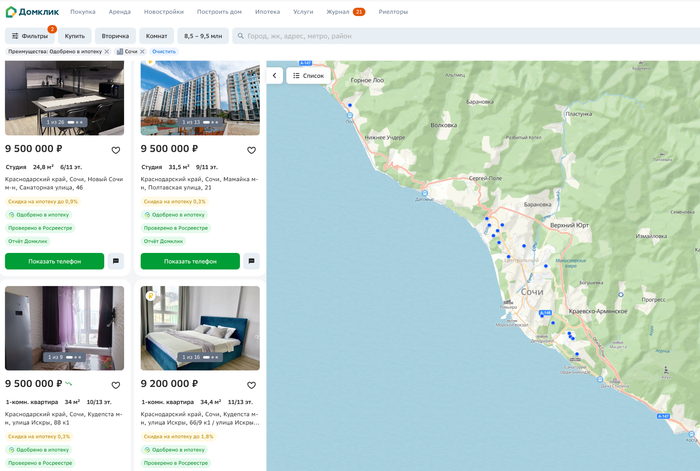Open chat for Санаторная улица listing
Screen dimensions: 700x471
pyautogui.click(x=116, y=261)
